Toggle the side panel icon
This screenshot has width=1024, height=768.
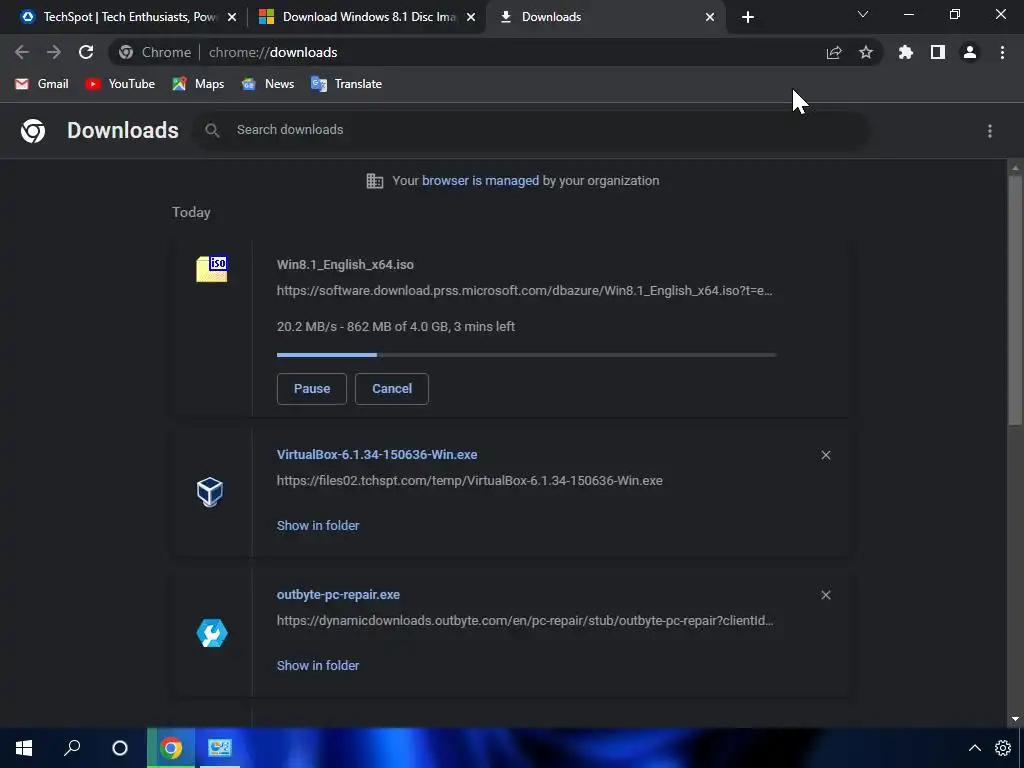point(938,52)
